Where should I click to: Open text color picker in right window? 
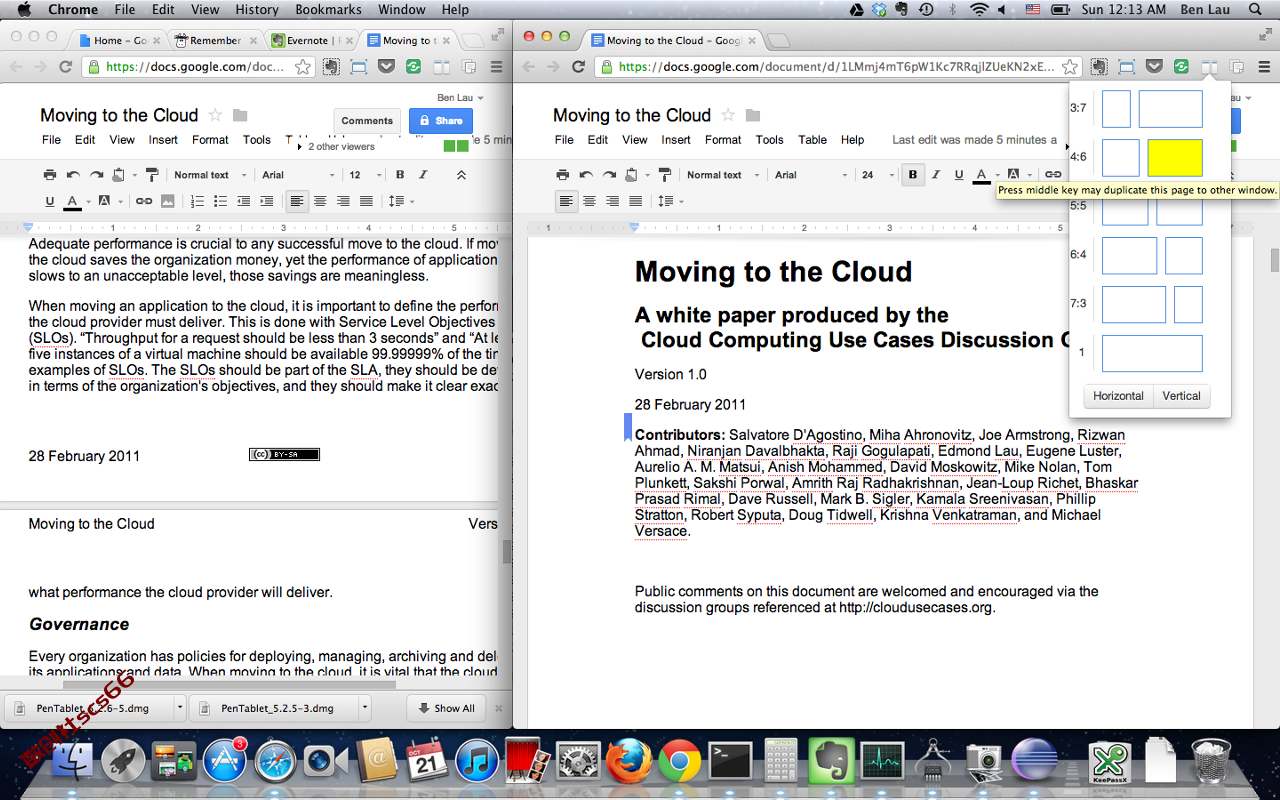[x=985, y=175]
